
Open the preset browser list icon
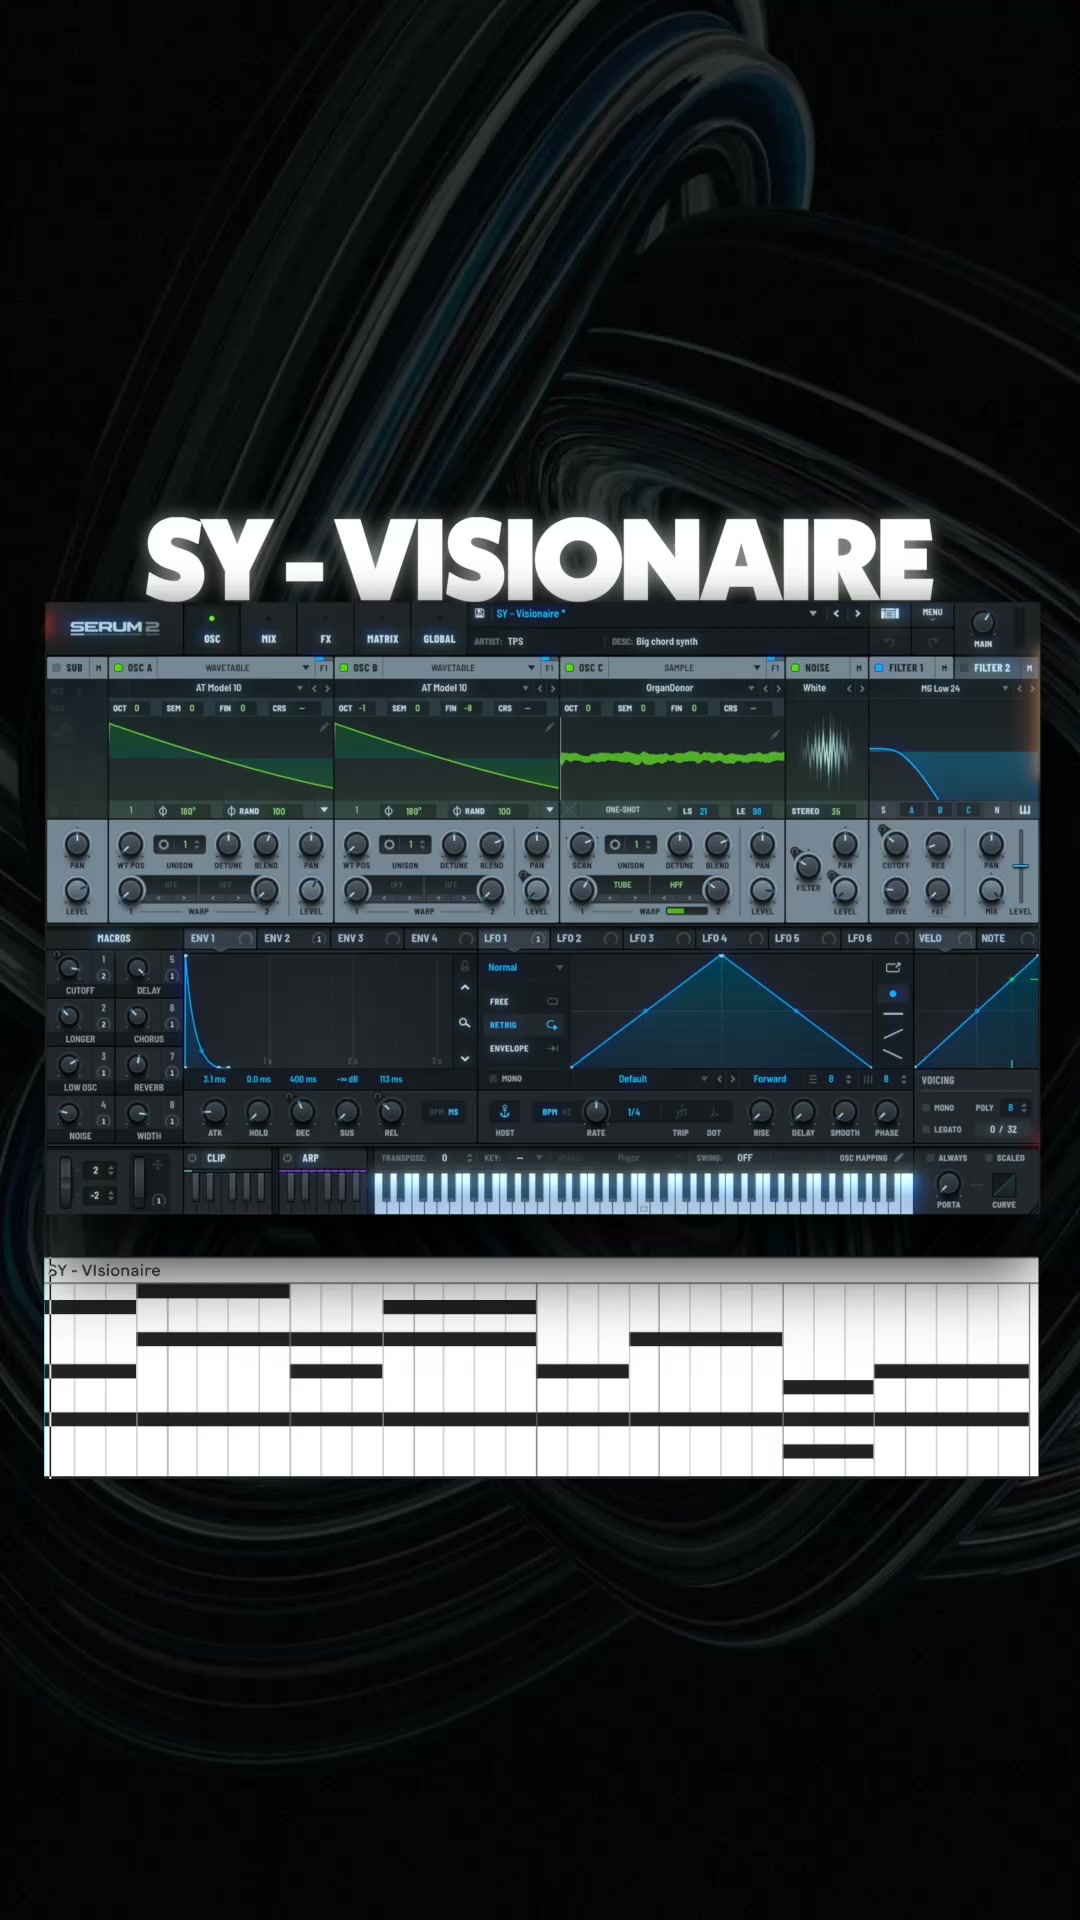point(890,613)
